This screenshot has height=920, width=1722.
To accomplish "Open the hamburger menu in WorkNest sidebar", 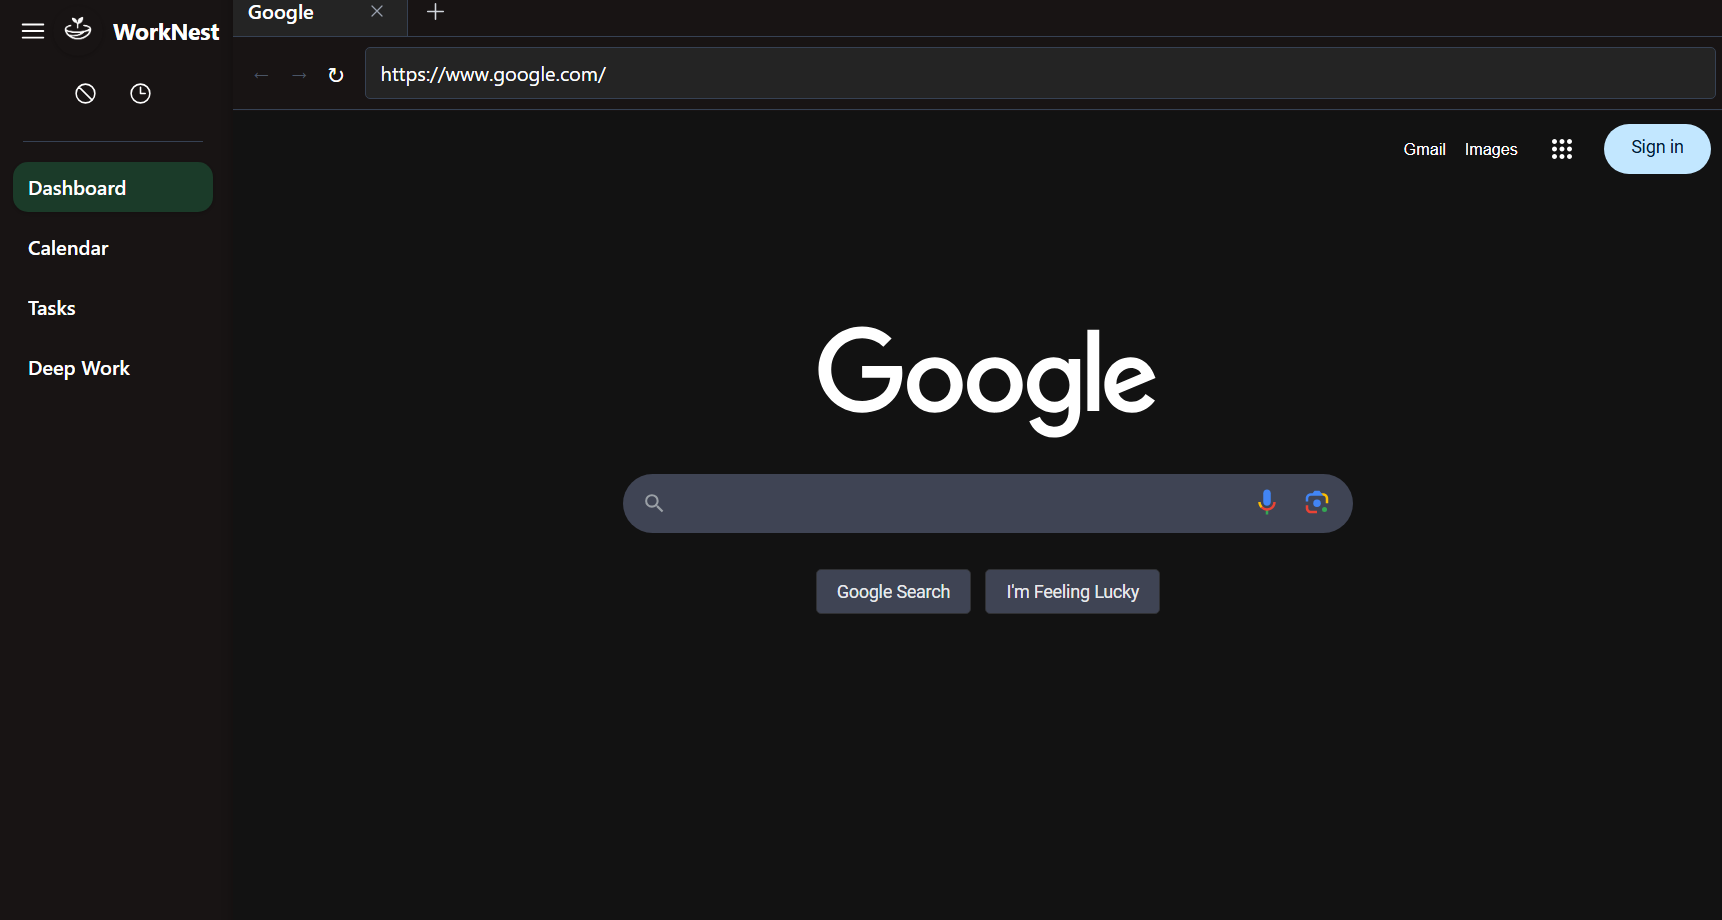I will coord(33,31).
